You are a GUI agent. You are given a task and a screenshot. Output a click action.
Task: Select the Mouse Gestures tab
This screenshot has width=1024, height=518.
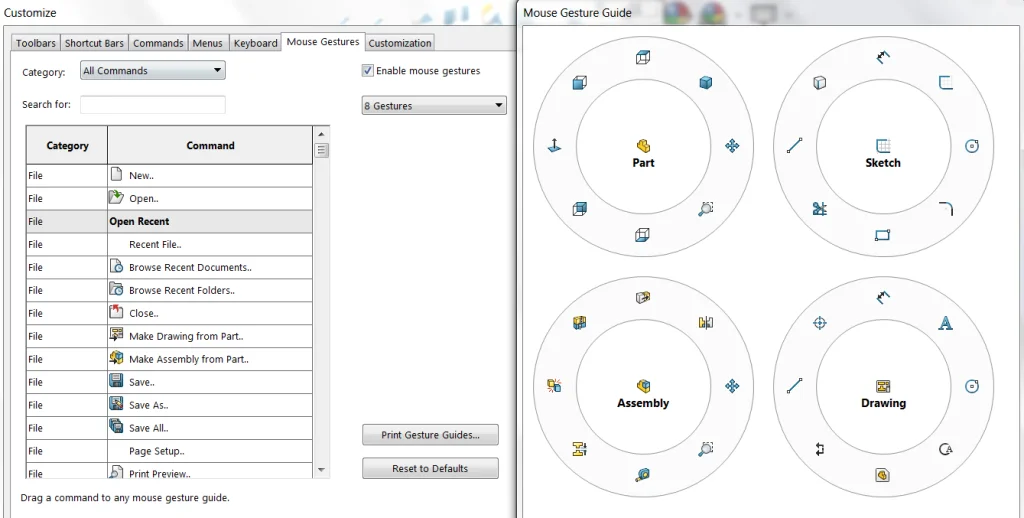point(323,41)
